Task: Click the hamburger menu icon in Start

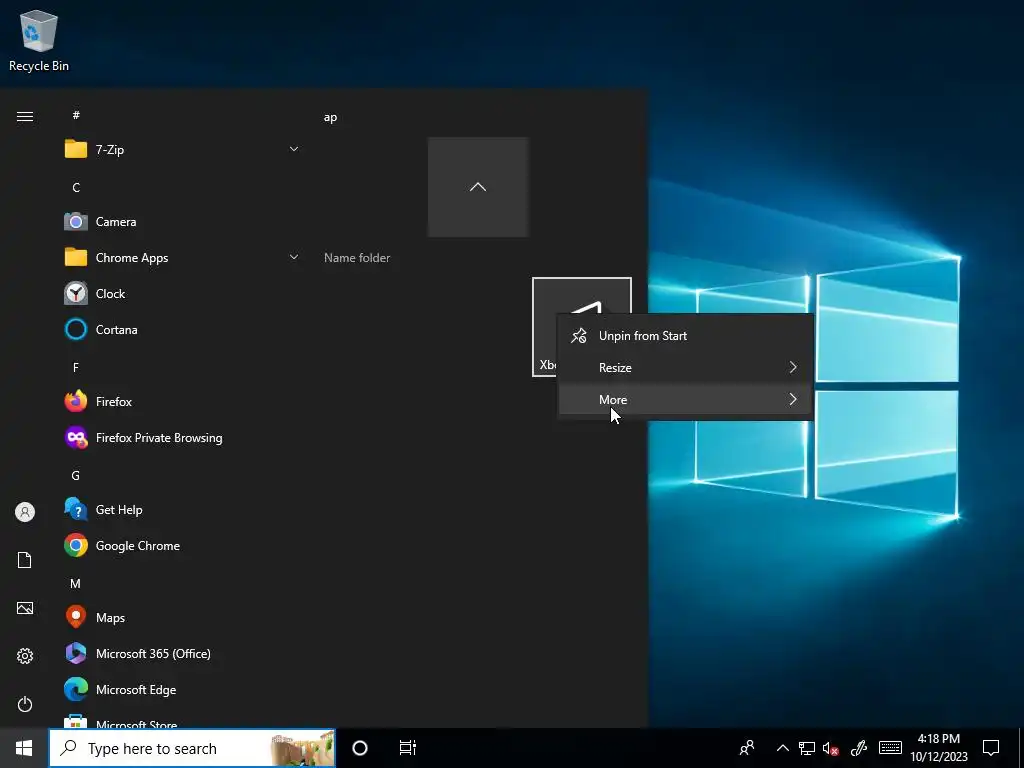Action: click(x=25, y=116)
